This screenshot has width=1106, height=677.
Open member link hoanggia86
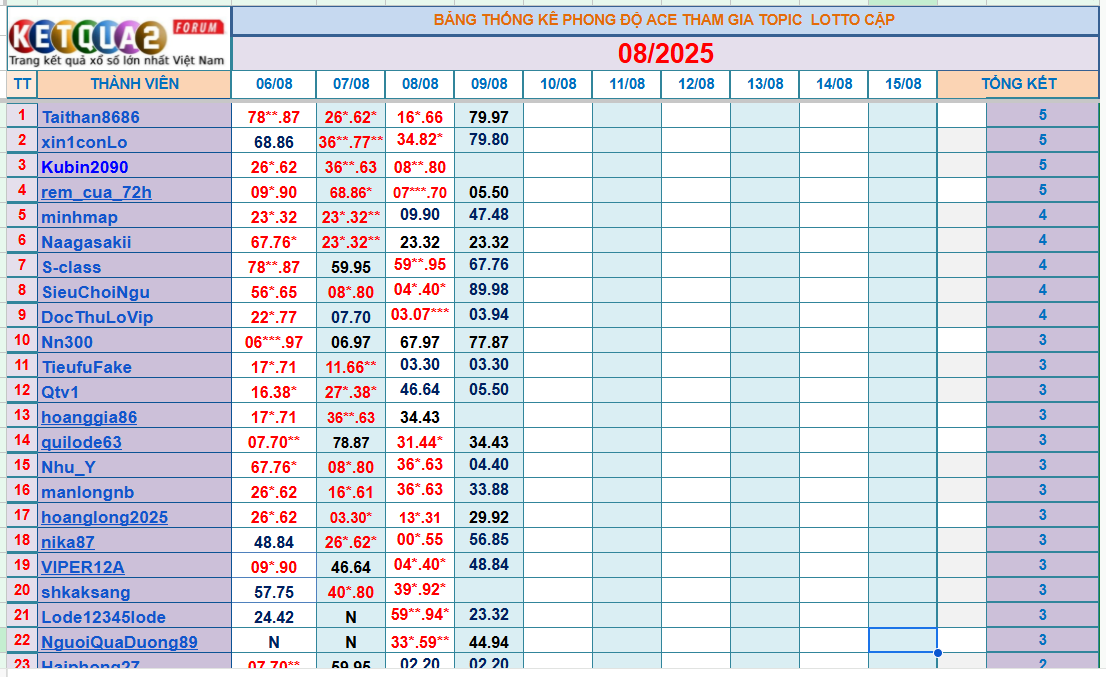pos(89,417)
